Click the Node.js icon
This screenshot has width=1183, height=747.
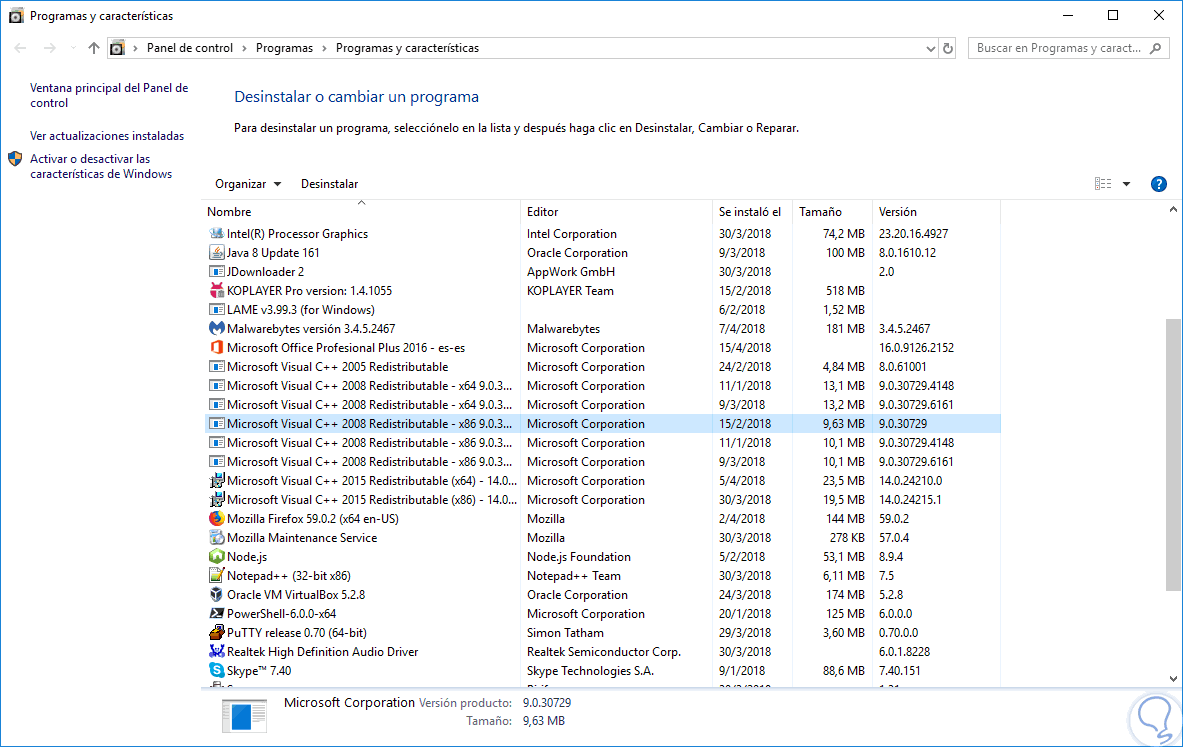217,556
